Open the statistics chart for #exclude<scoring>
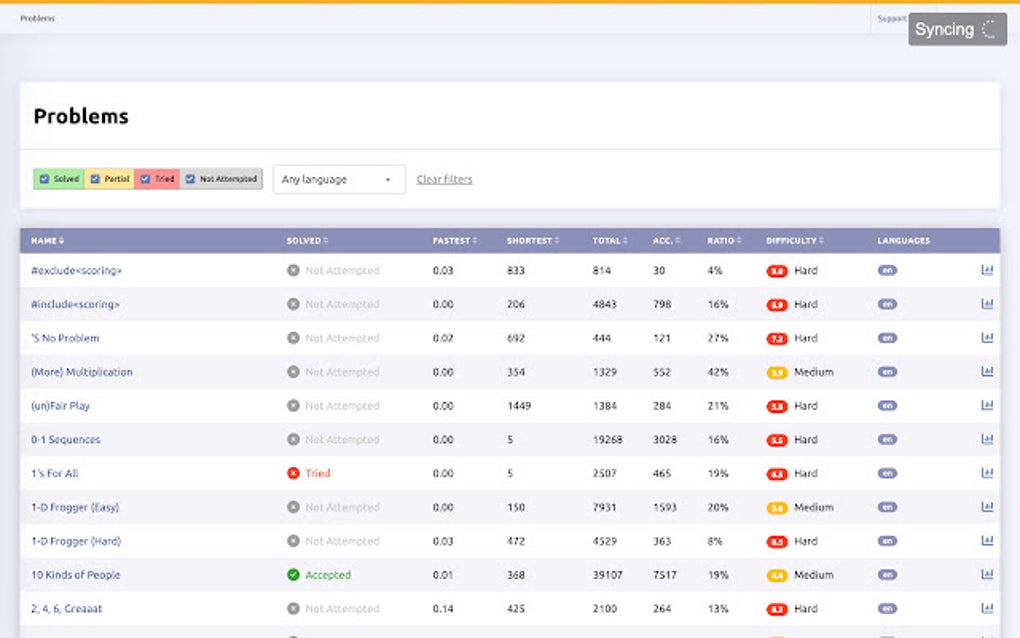 (x=988, y=269)
